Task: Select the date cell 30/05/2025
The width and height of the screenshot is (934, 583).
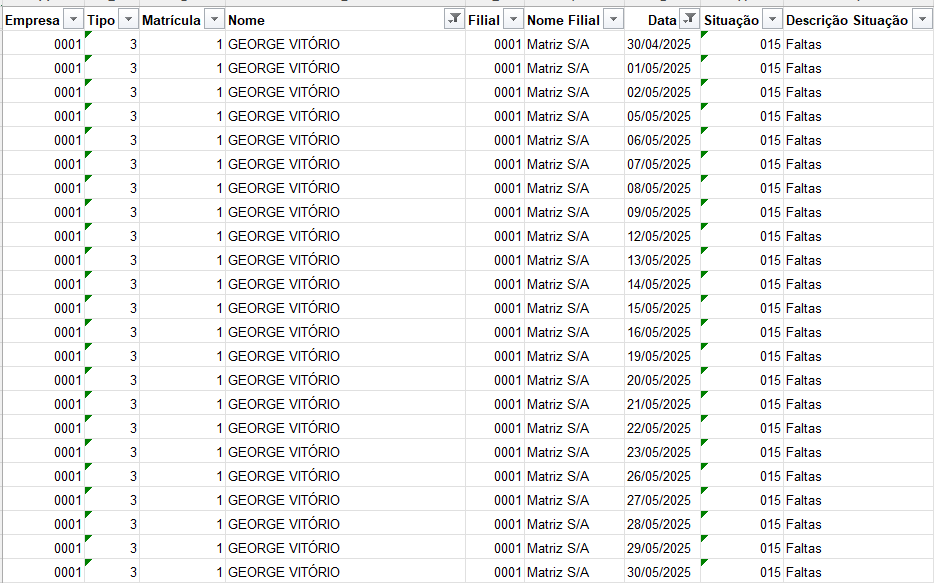Action: coord(659,573)
